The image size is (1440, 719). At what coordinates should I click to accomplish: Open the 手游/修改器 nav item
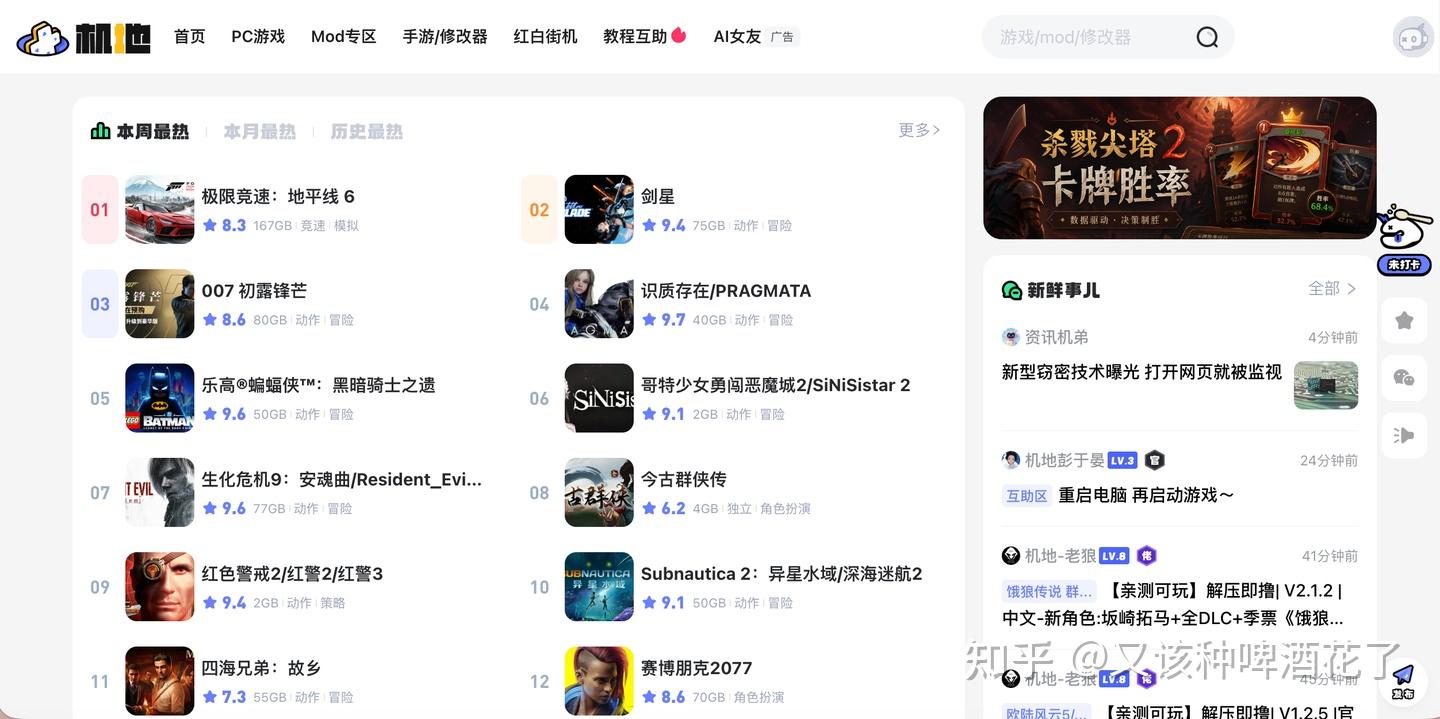445,37
